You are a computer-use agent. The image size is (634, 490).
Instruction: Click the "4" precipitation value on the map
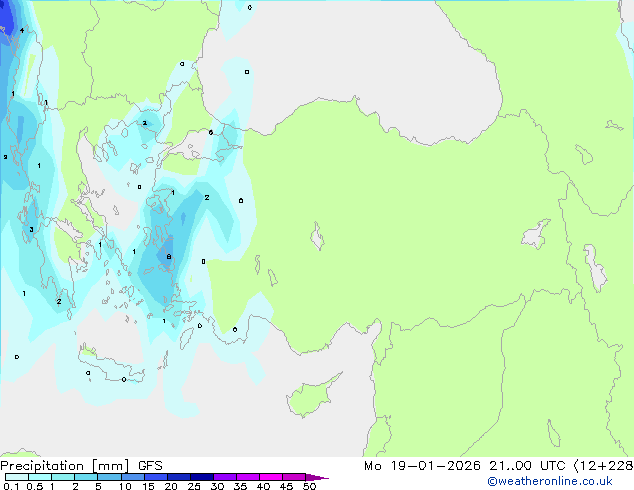(x=22, y=30)
